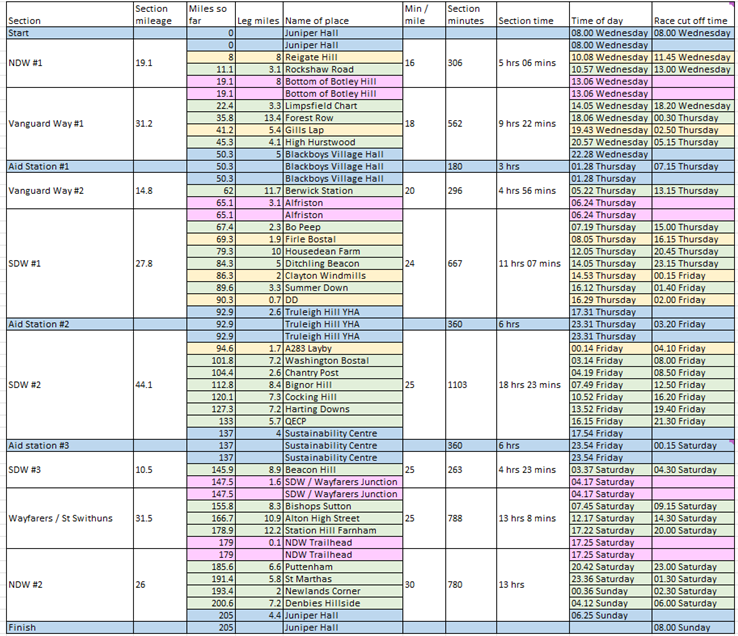738x636 pixels.
Task: Select the 'Wayfarers / St Swithuns' section cell
Action: (70, 518)
